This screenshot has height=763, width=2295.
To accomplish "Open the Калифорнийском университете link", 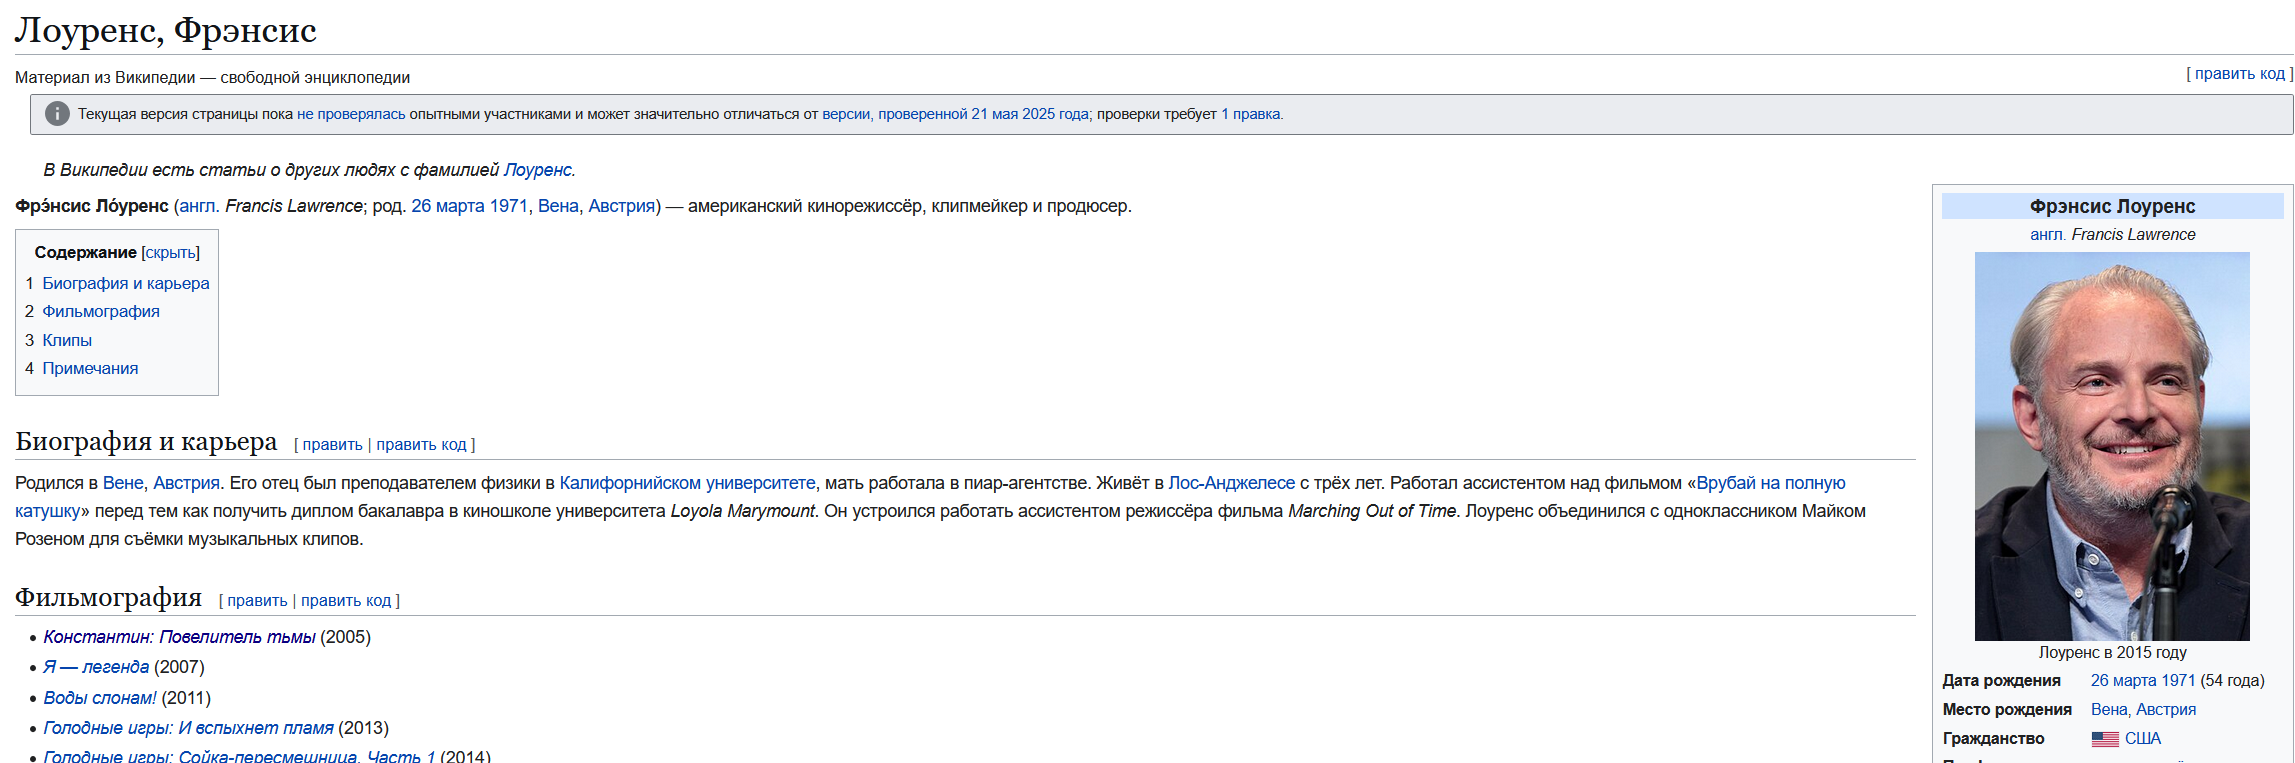I will coord(687,483).
